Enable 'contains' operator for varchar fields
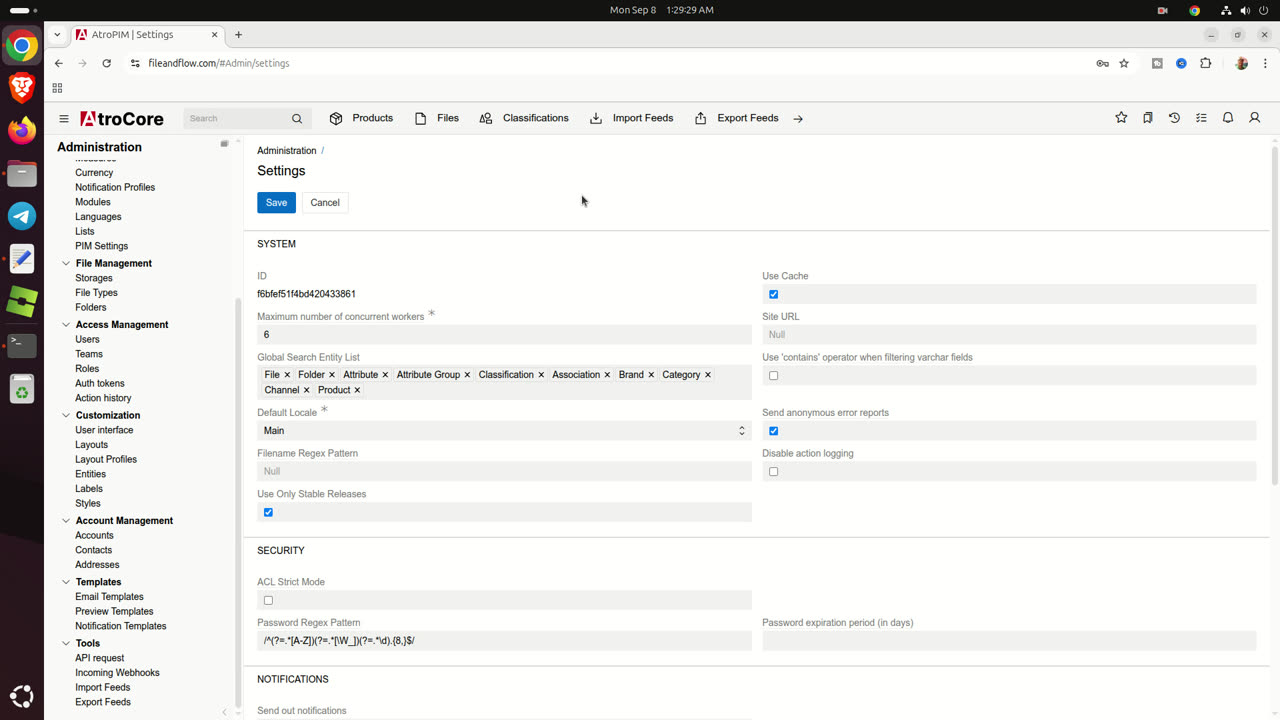Viewport: 1280px width, 720px height. (773, 376)
